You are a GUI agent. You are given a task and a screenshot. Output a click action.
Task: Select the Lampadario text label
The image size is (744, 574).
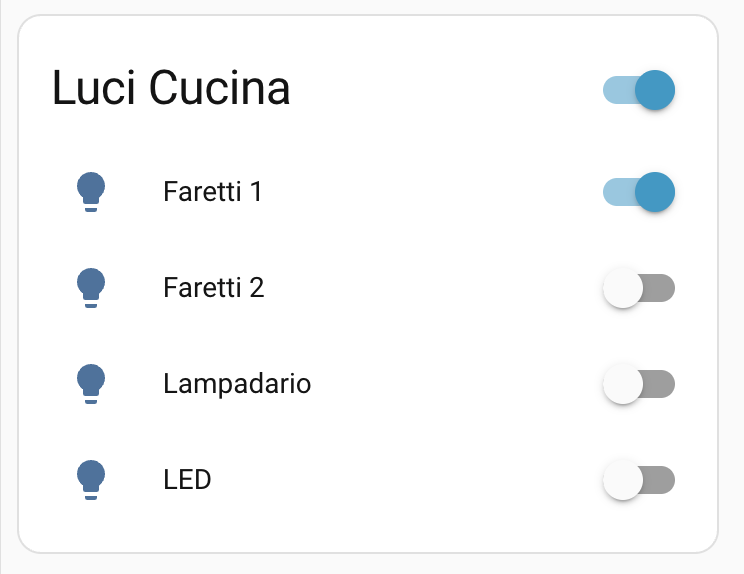pos(237,384)
